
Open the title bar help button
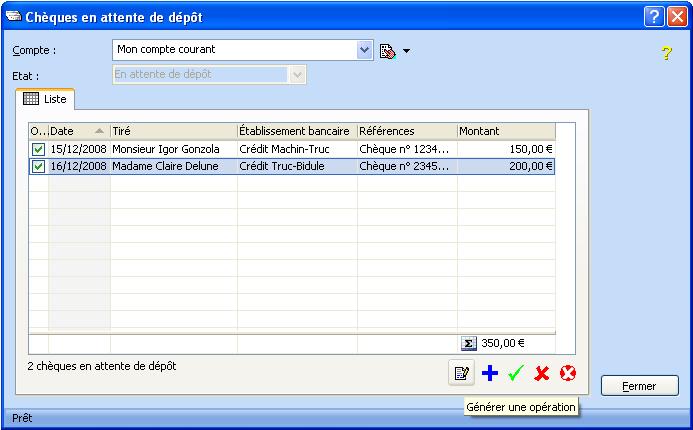pos(653,17)
